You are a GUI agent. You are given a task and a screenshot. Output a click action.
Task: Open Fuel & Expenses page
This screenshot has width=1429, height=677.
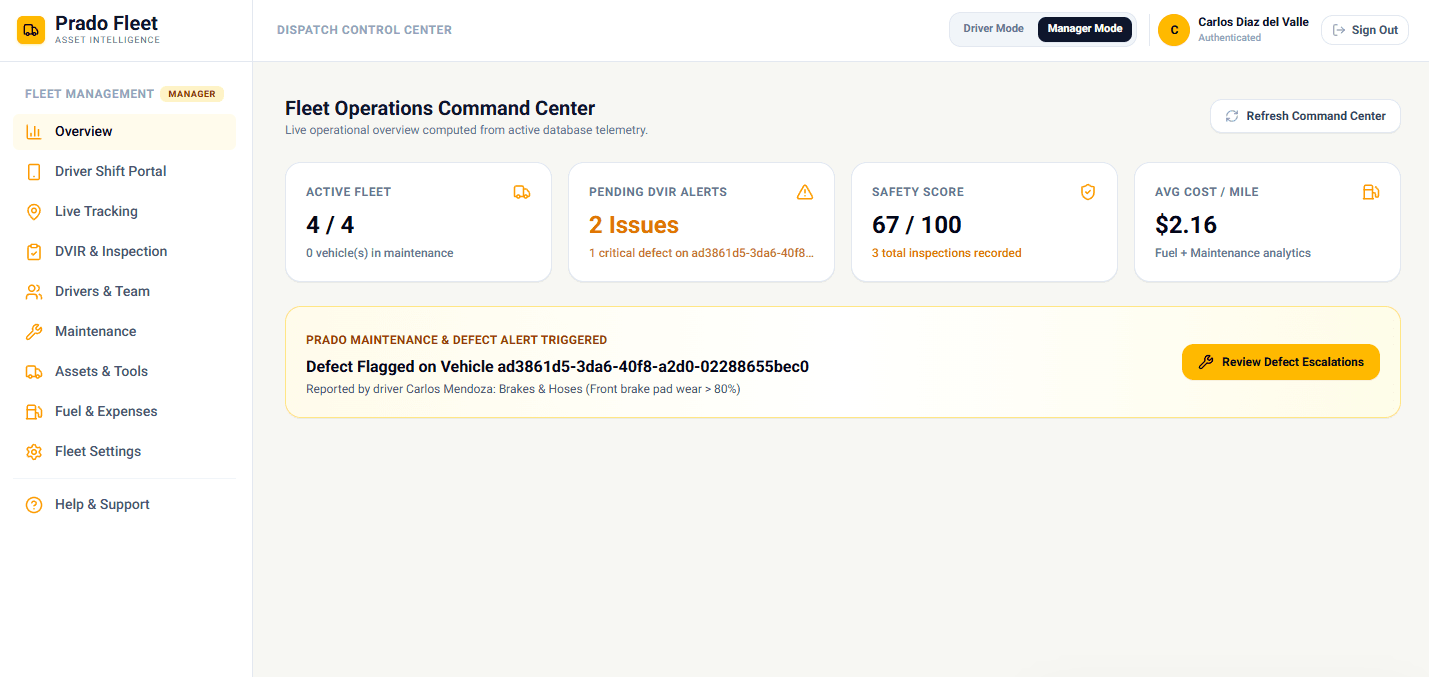[125, 411]
